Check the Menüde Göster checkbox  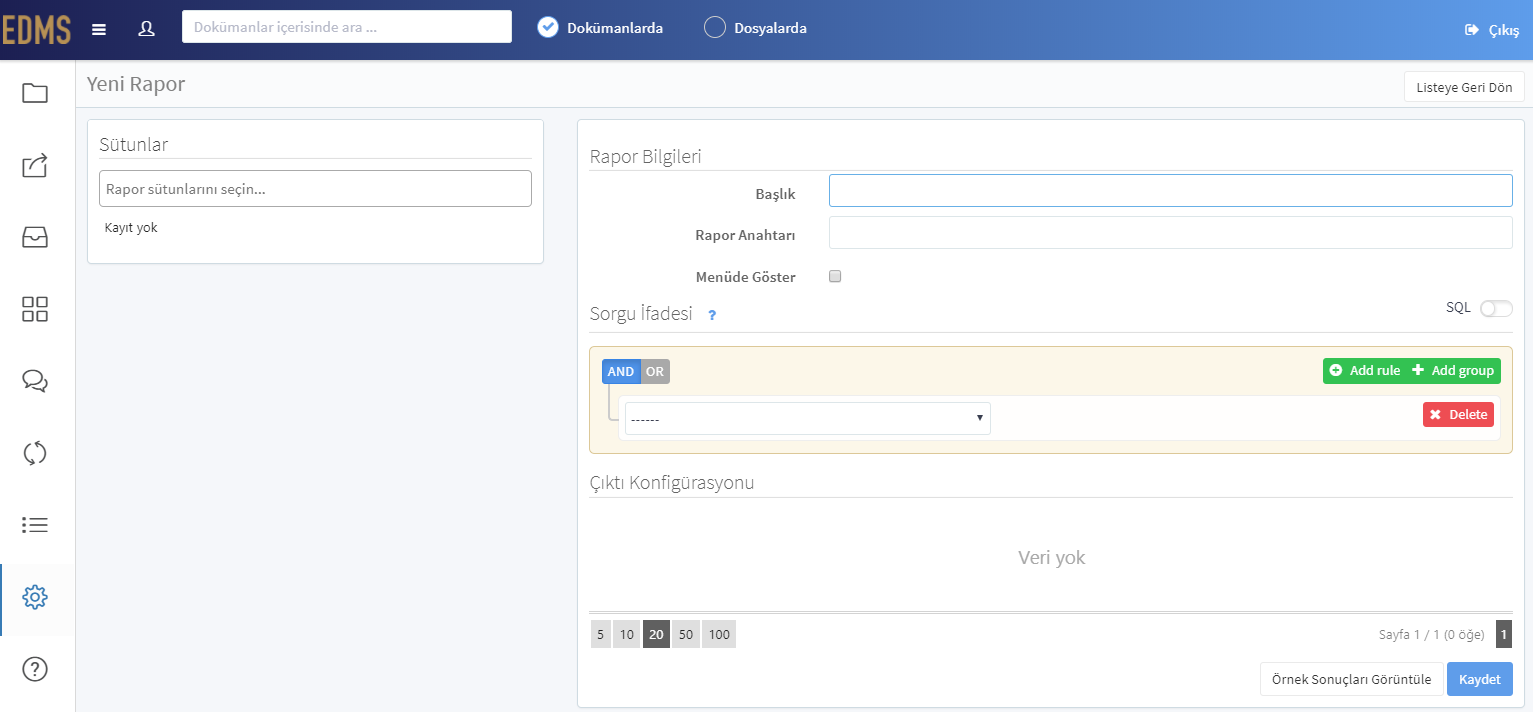(836, 276)
